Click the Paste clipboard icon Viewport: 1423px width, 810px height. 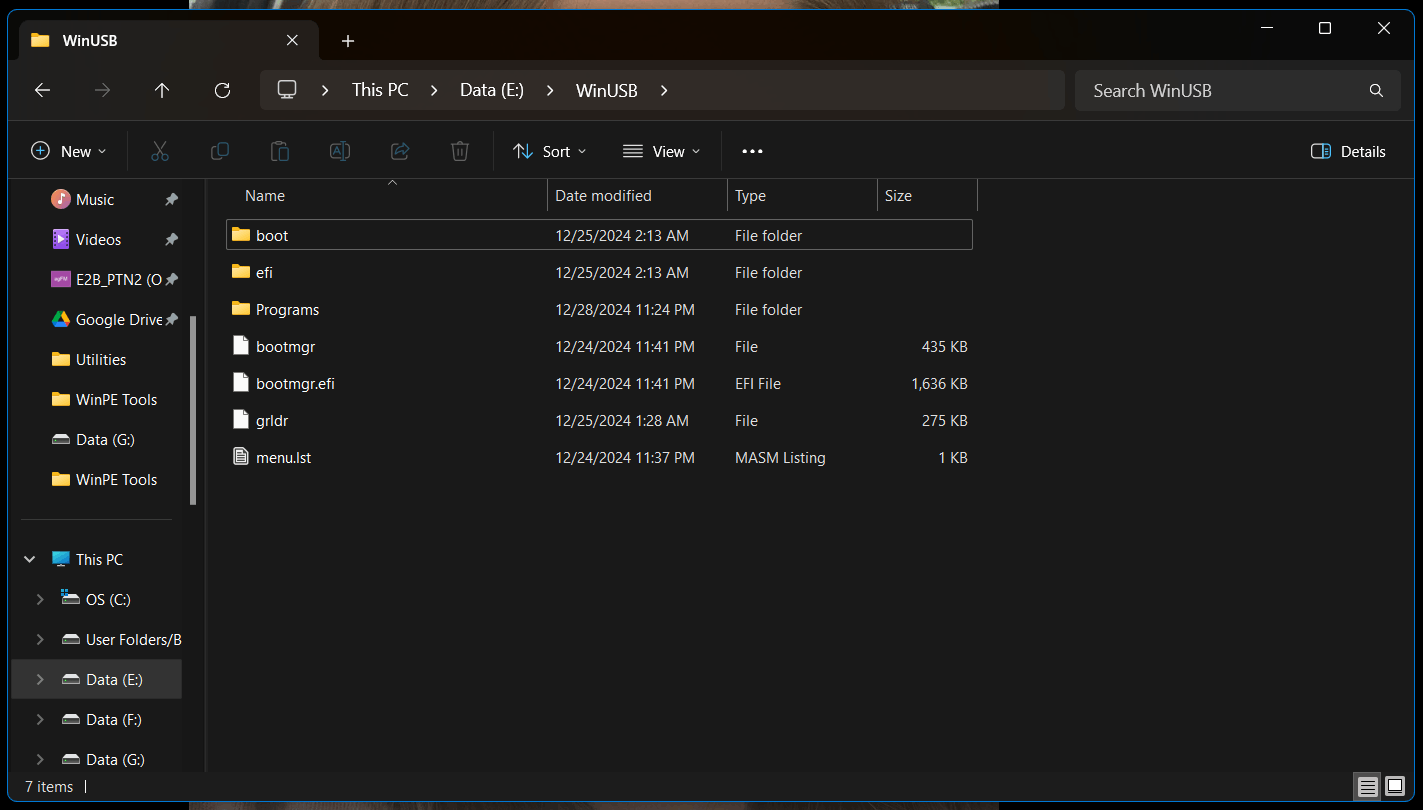pos(280,151)
